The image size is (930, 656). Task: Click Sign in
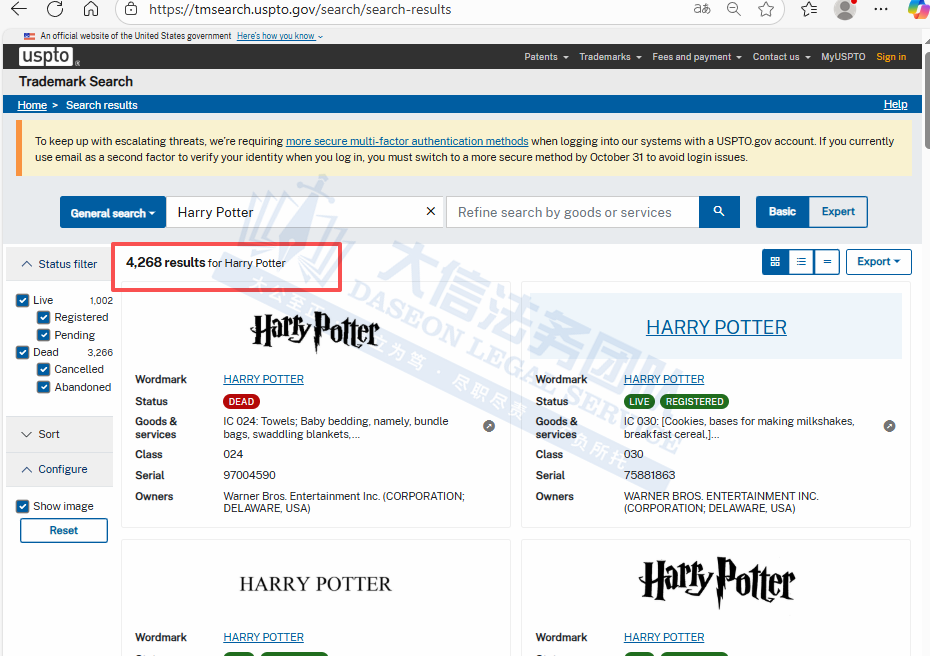click(x=891, y=57)
